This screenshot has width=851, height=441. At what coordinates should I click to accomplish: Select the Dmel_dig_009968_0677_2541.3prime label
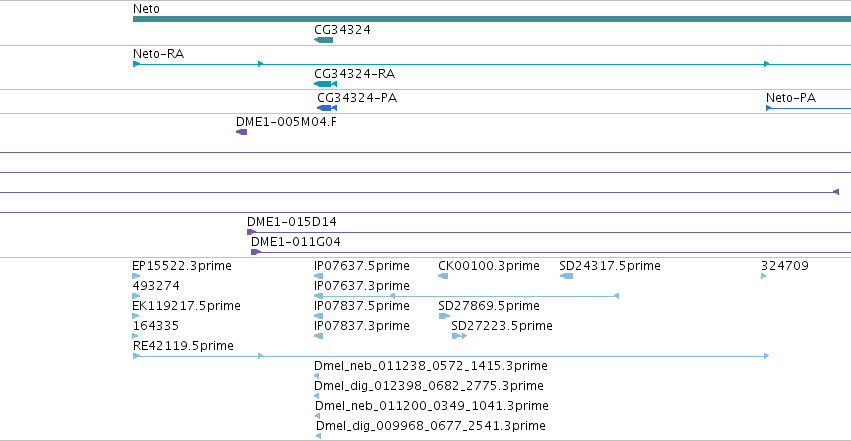tap(430, 426)
